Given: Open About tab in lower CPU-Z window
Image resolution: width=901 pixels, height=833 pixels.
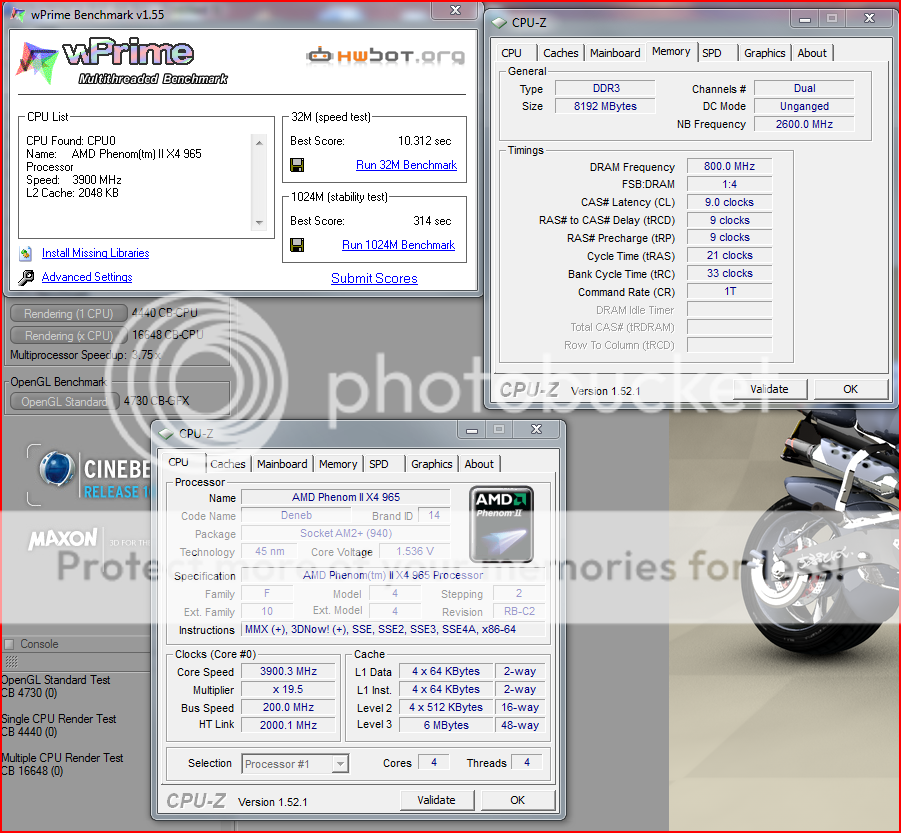Looking at the screenshot, I should tap(479, 464).
